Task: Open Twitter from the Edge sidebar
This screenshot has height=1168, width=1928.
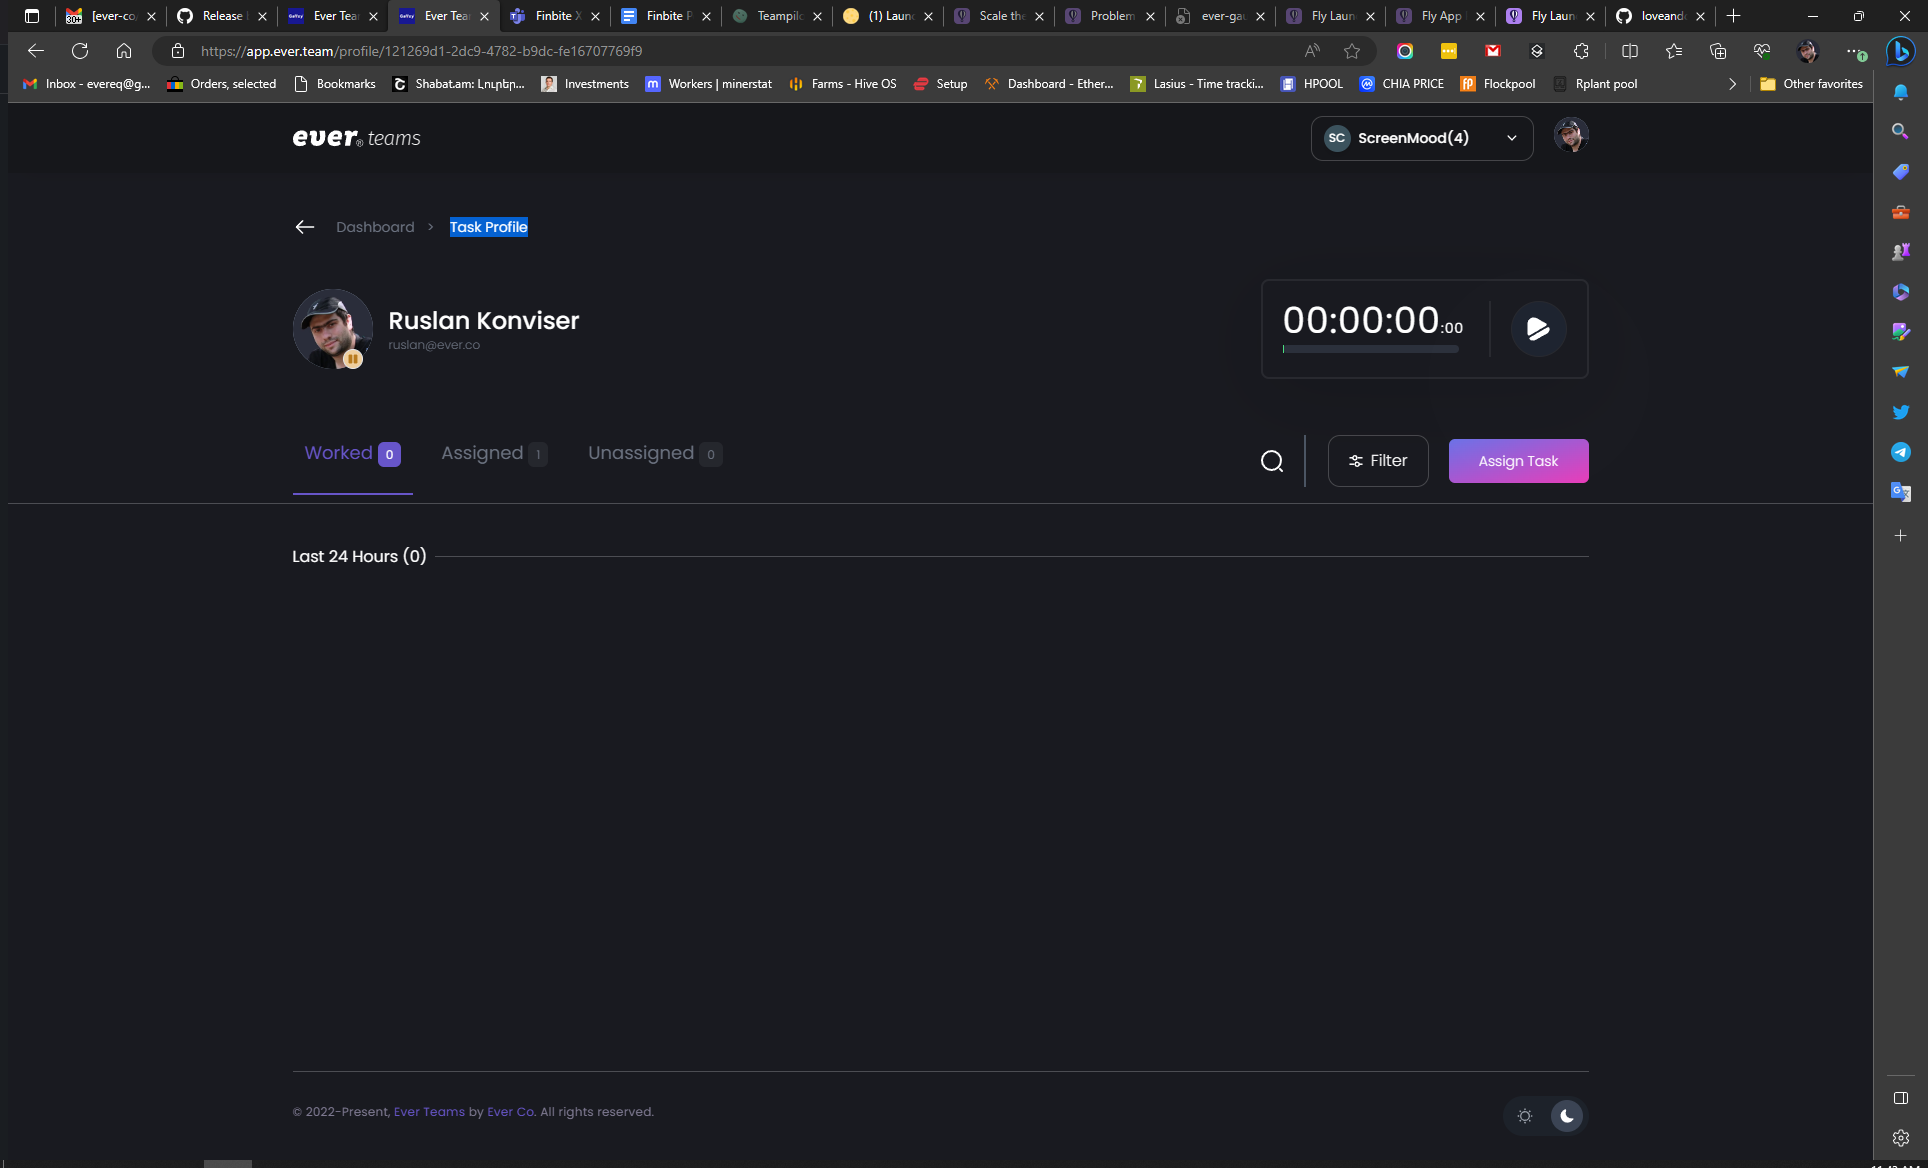Action: [x=1901, y=412]
